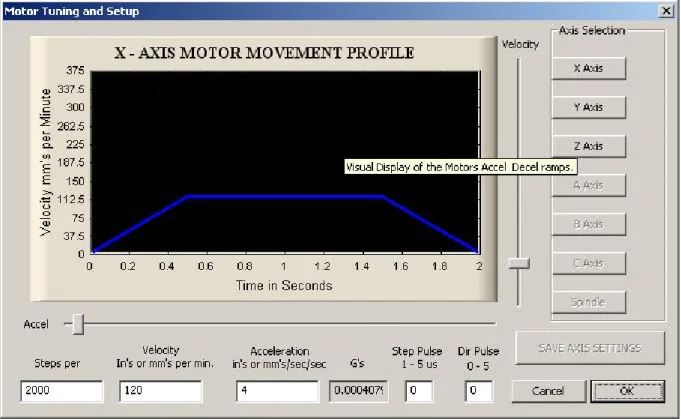The image size is (681, 419).
Task: Click the Acceleration field showing 4
Action: [x=277, y=391]
